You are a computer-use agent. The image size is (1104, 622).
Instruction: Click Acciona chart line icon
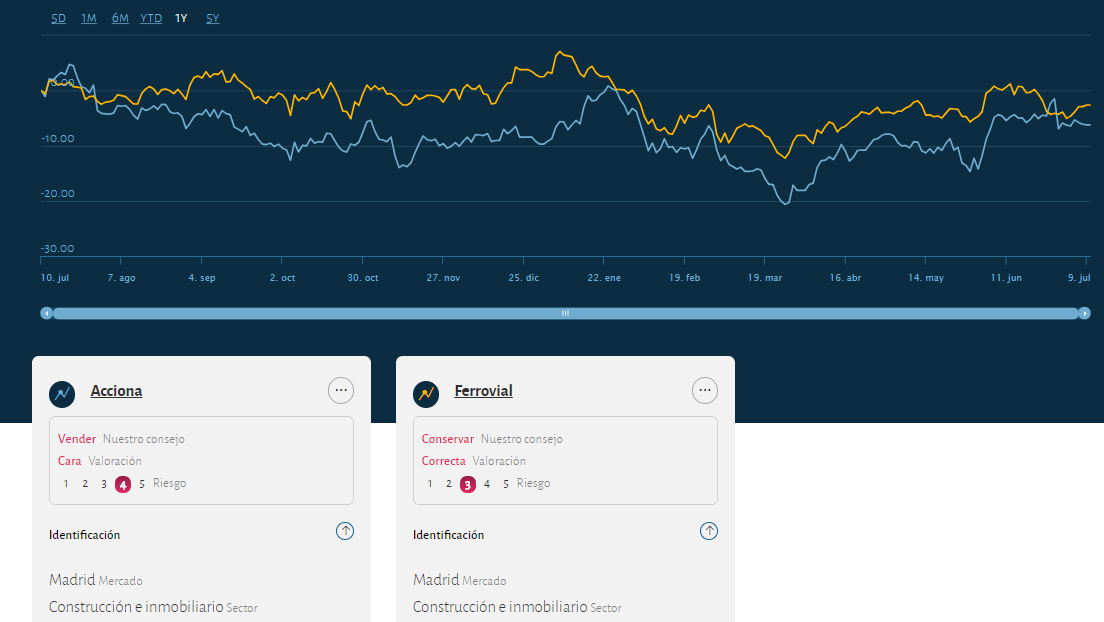coord(62,394)
